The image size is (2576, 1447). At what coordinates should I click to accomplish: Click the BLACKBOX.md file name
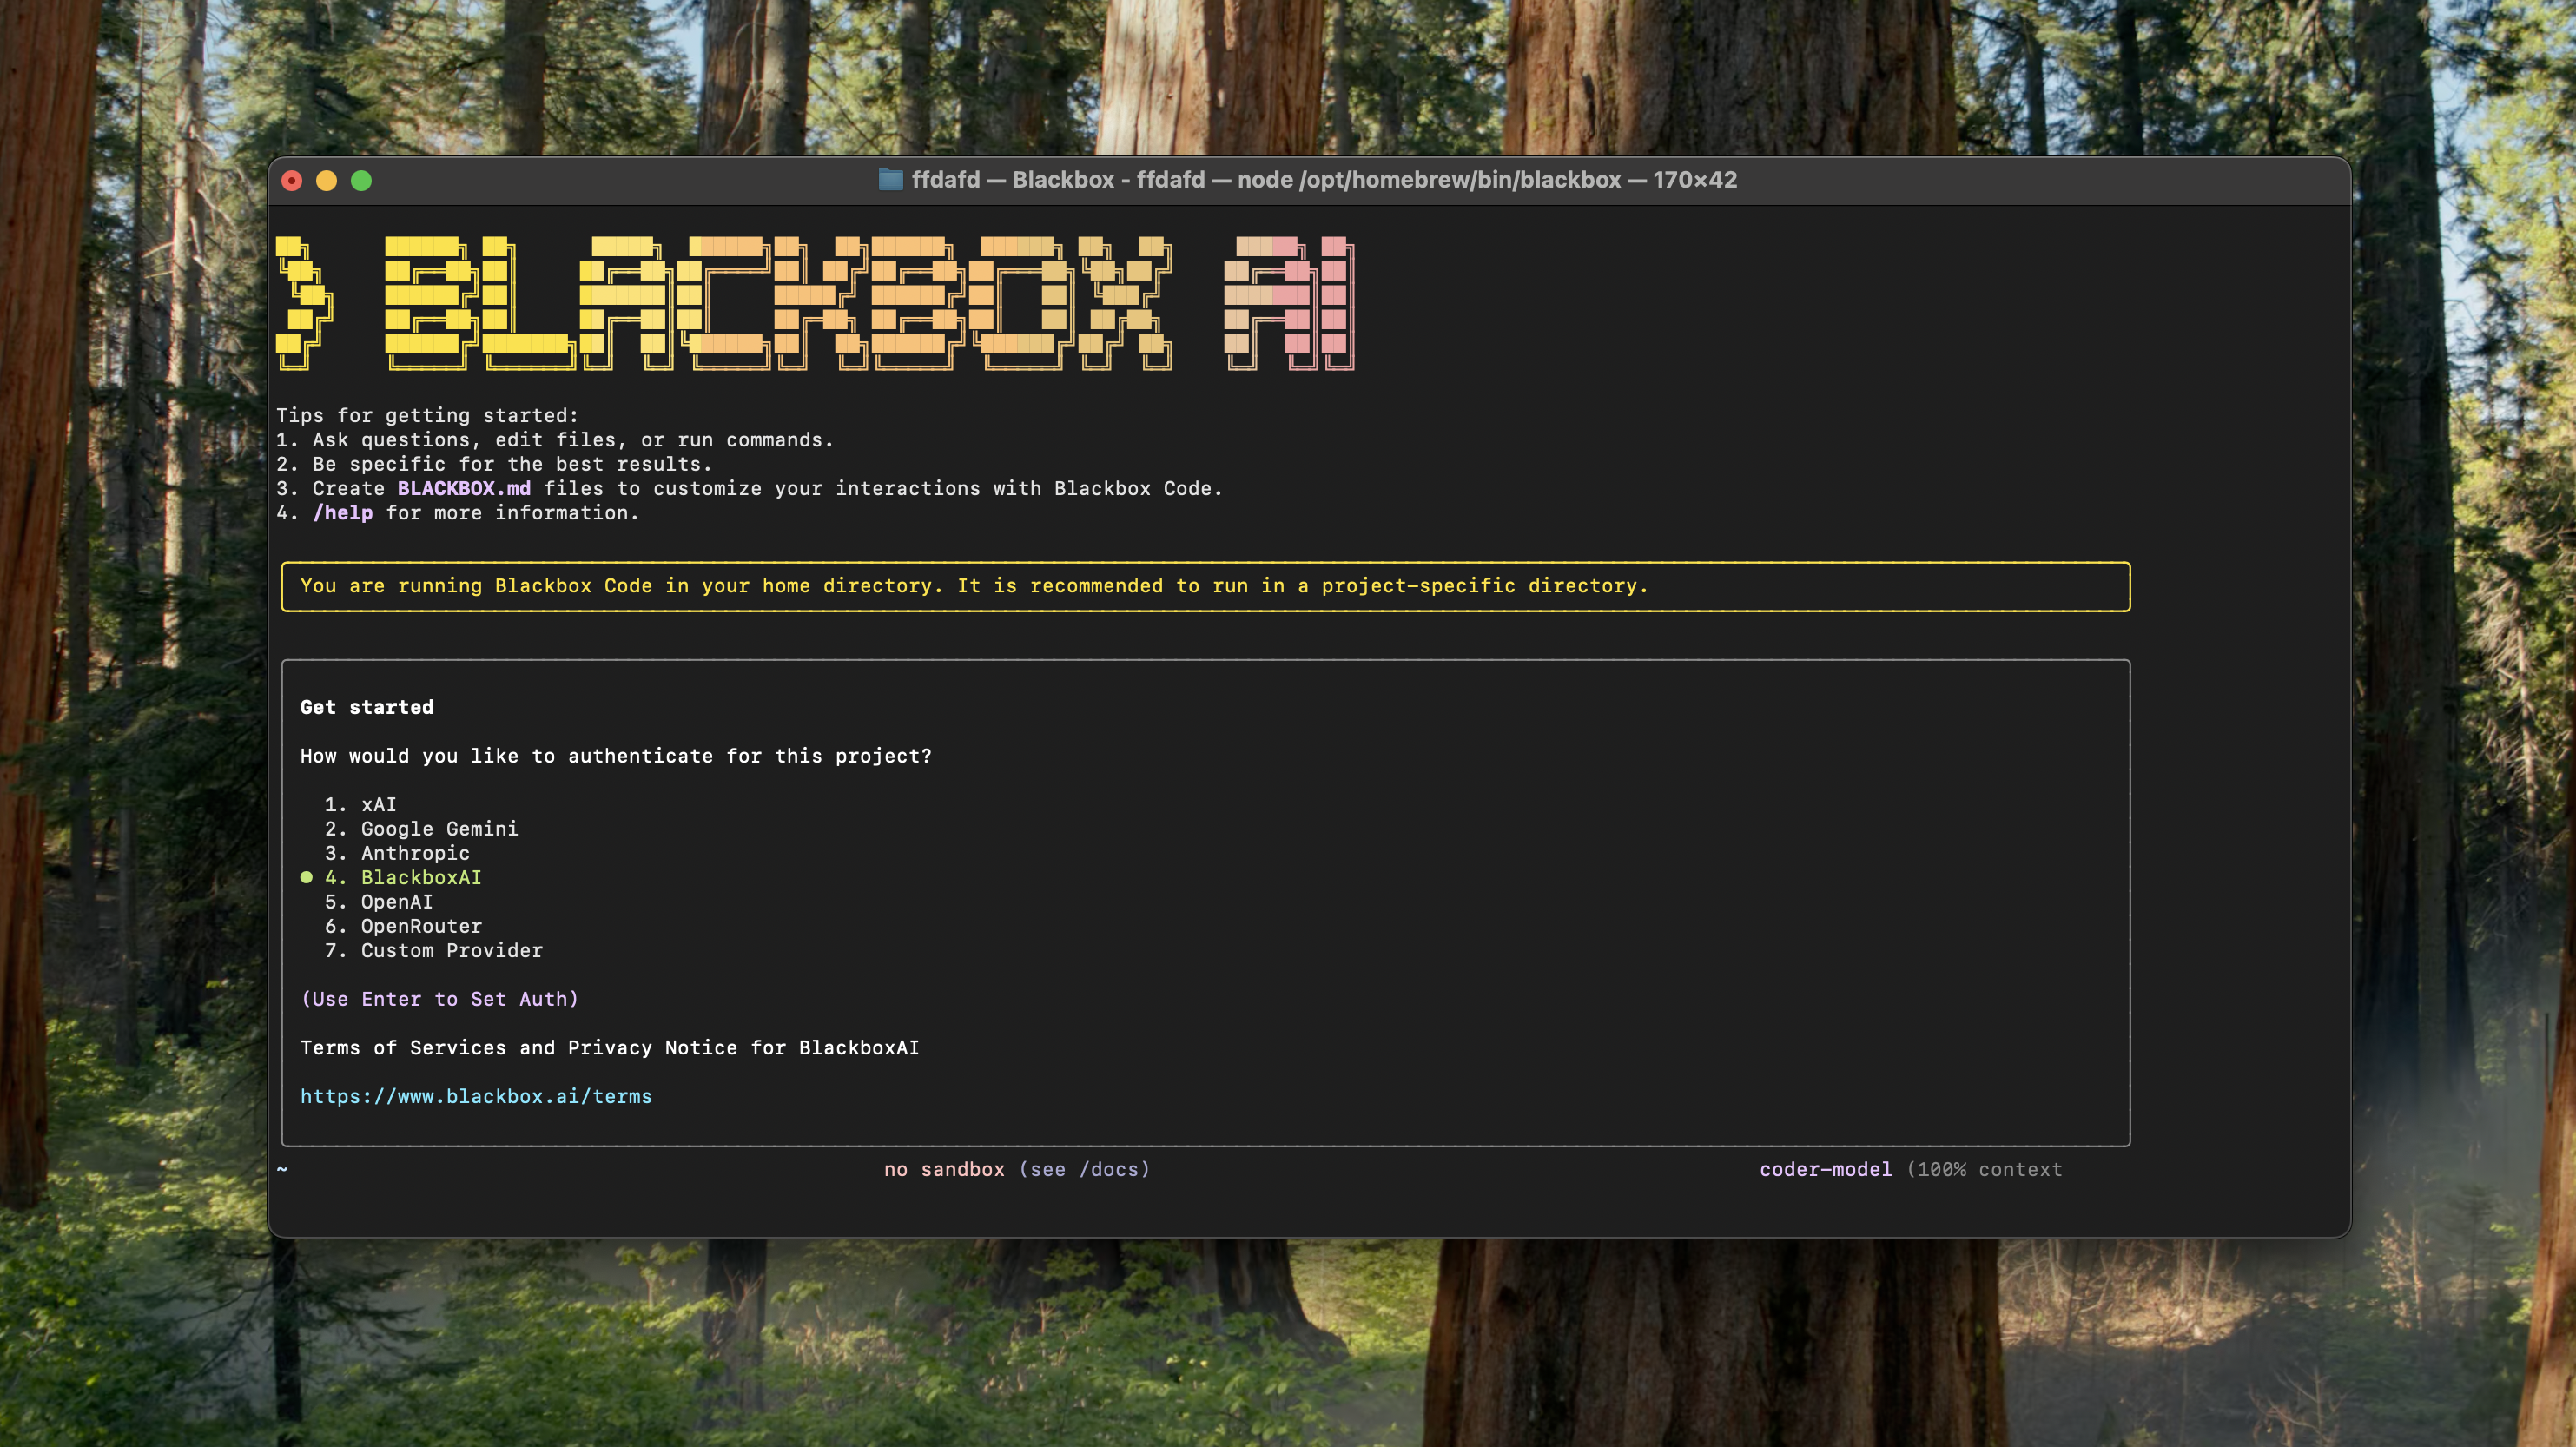(464, 488)
